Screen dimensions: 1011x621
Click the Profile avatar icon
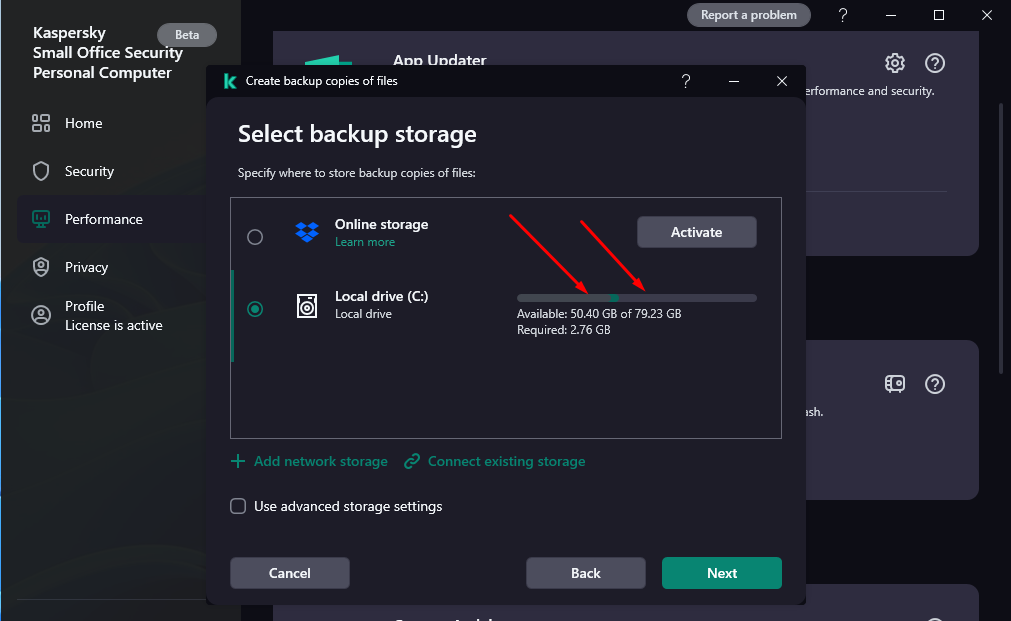[x=41, y=315]
